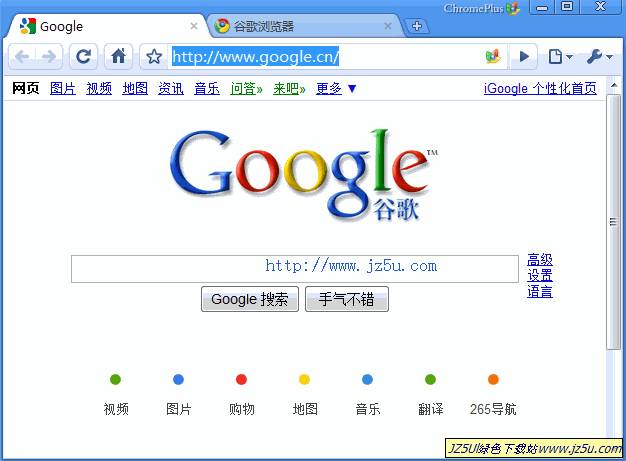Select the Google tab
626x461 pixels.
pos(106,26)
